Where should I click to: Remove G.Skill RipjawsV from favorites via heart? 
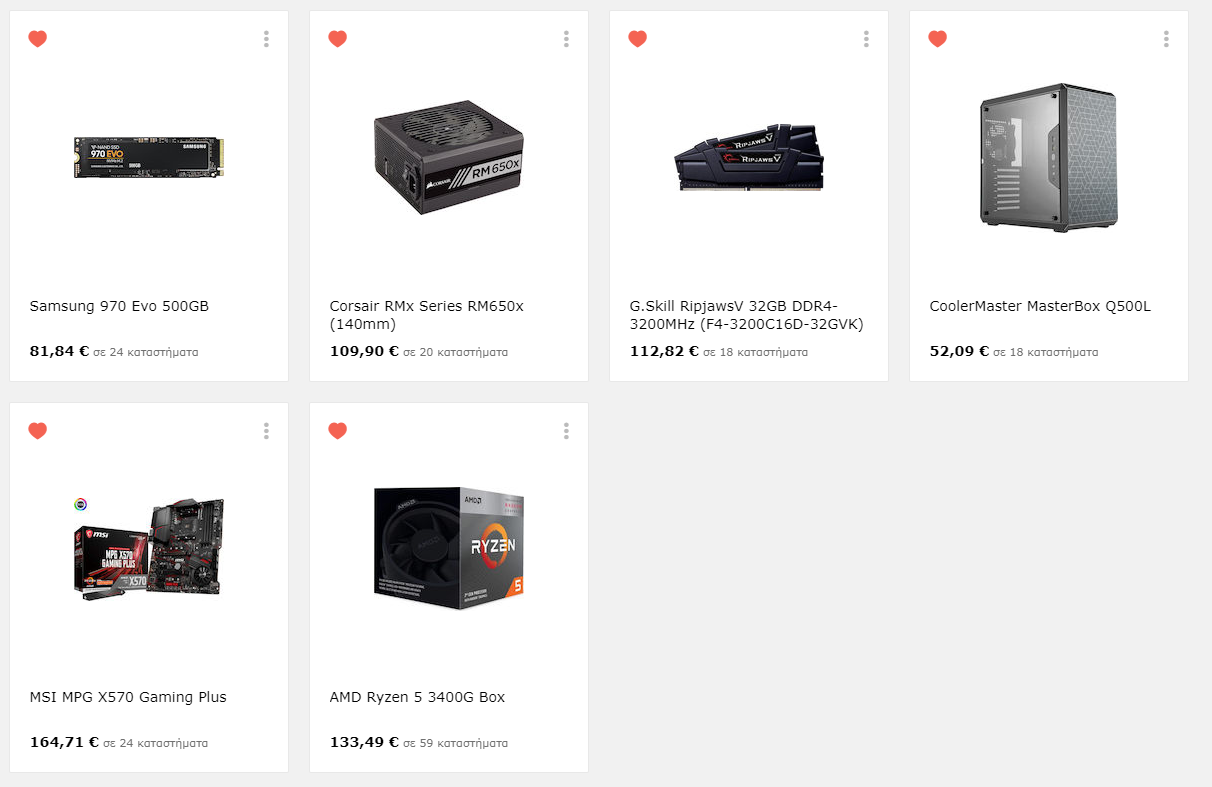[637, 39]
